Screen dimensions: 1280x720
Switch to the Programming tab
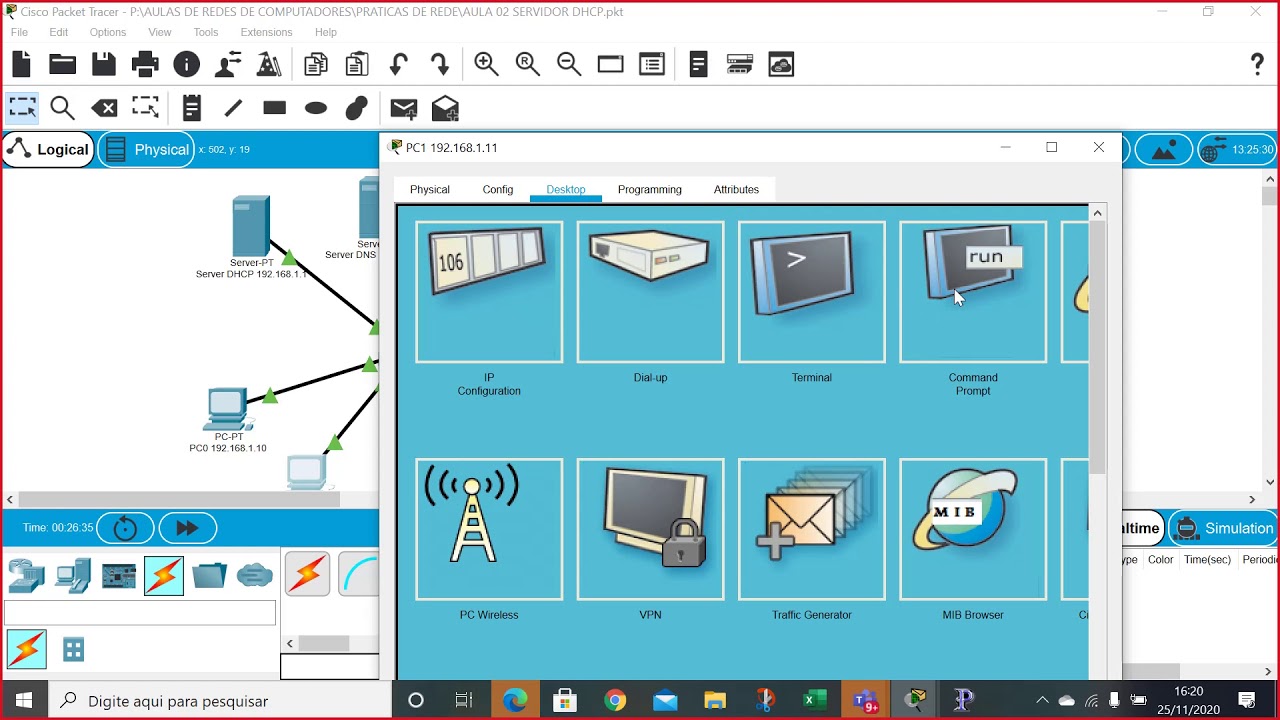click(x=650, y=189)
